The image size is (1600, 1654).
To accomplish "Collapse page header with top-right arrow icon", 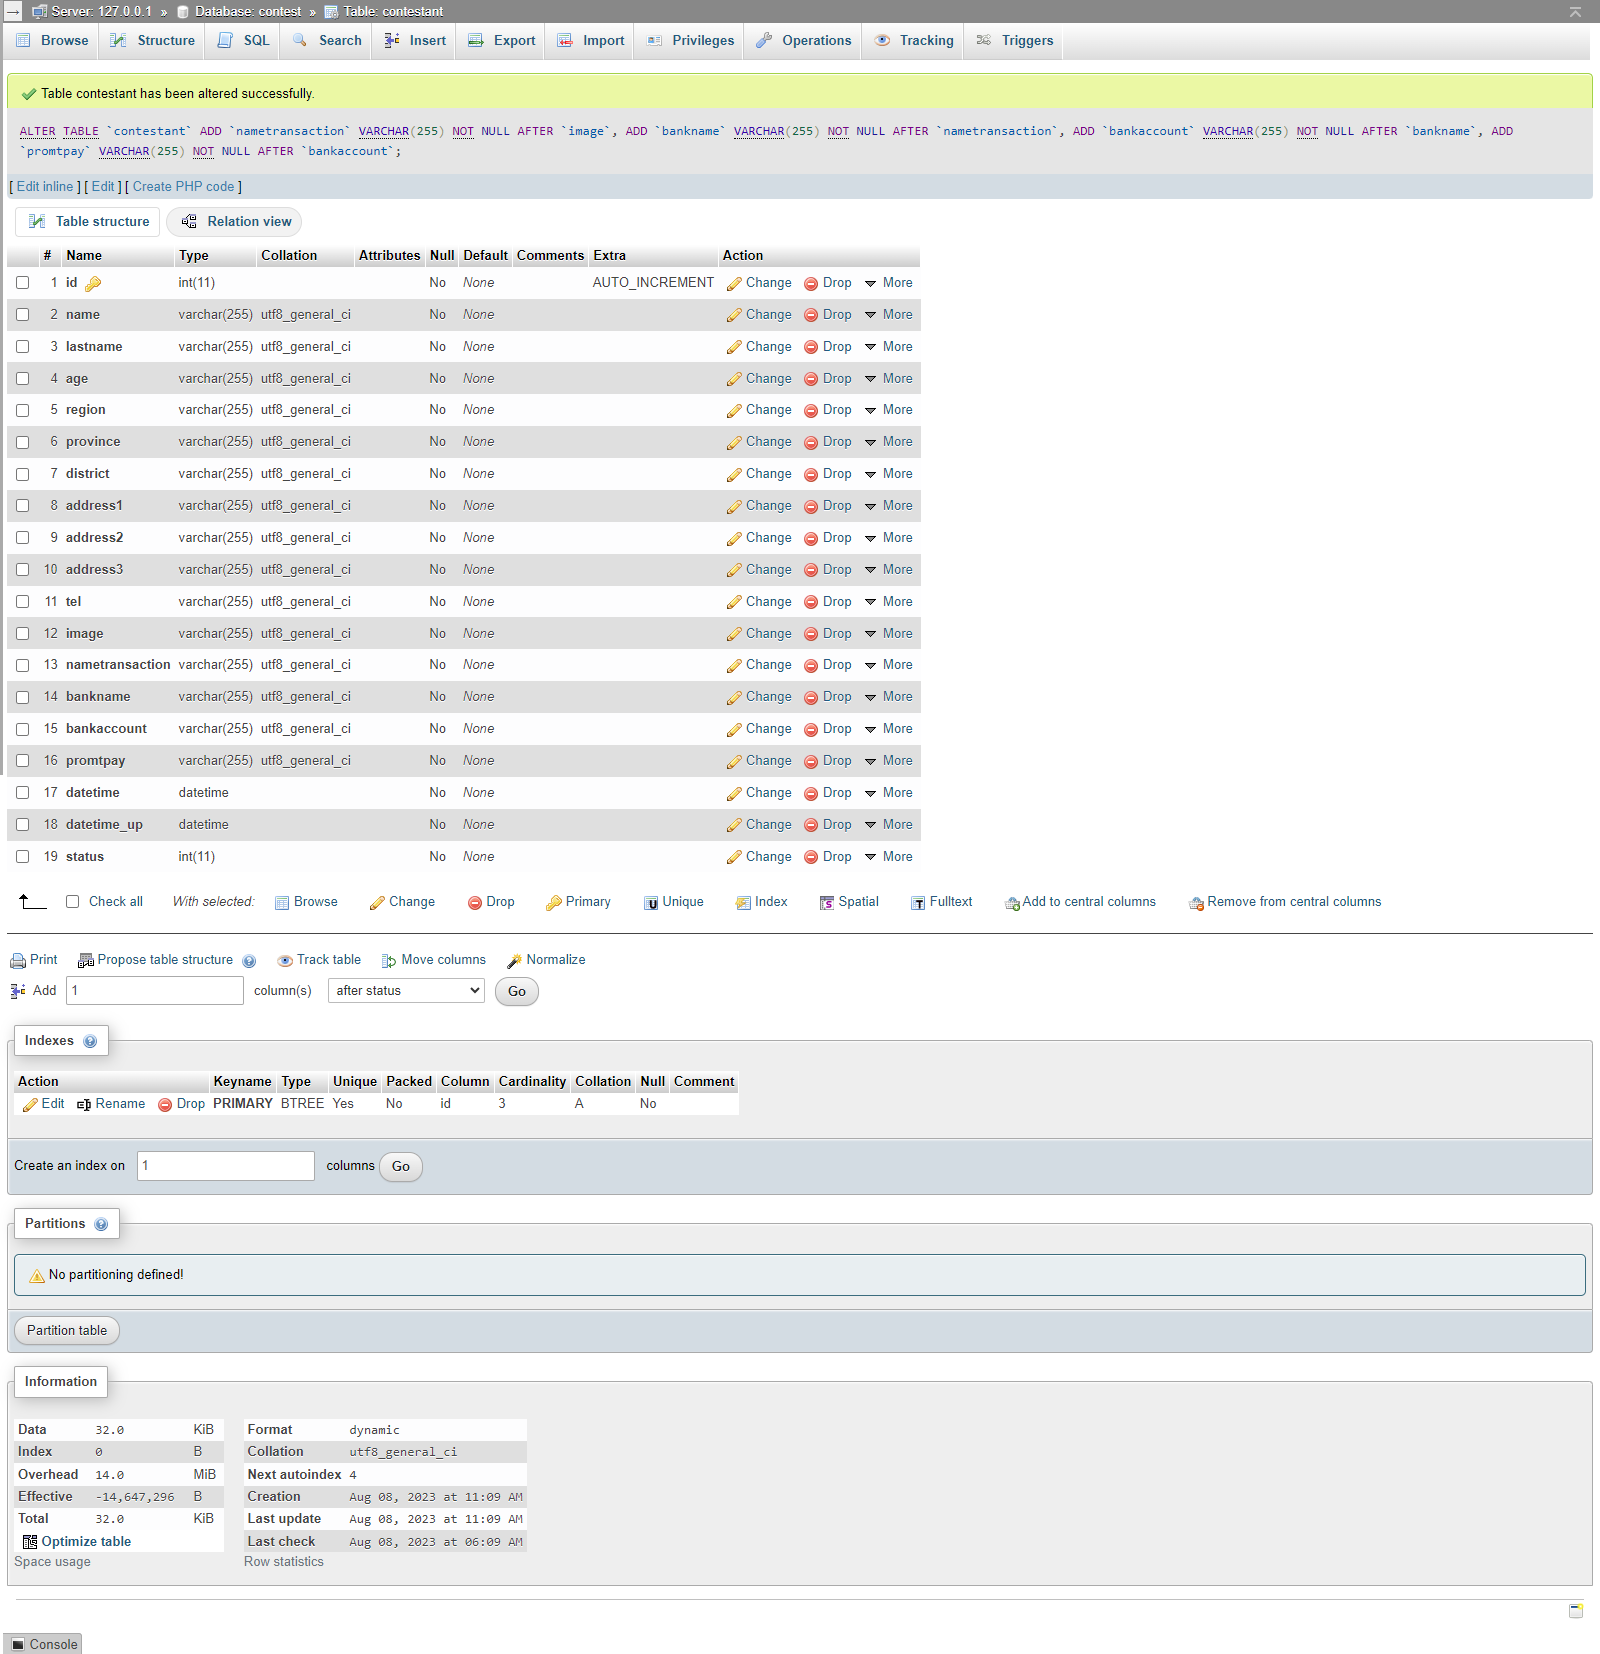I will click(1575, 12).
